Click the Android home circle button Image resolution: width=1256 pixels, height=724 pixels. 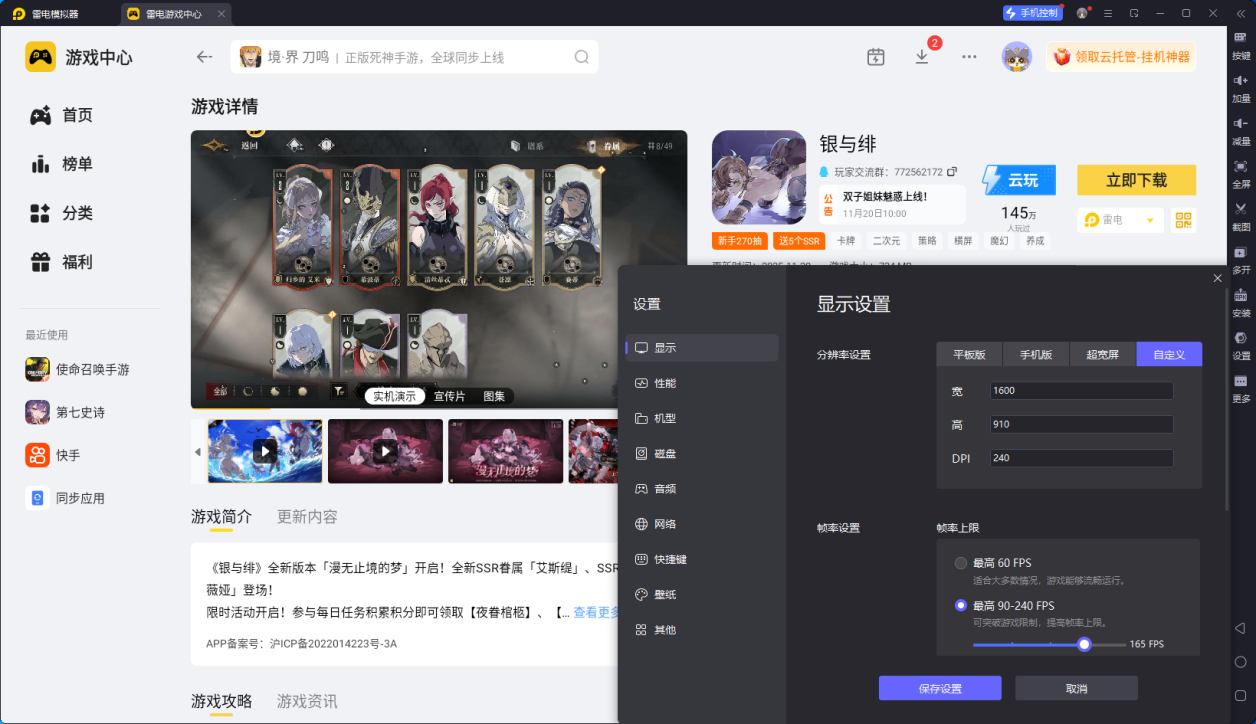(x=1240, y=662)
